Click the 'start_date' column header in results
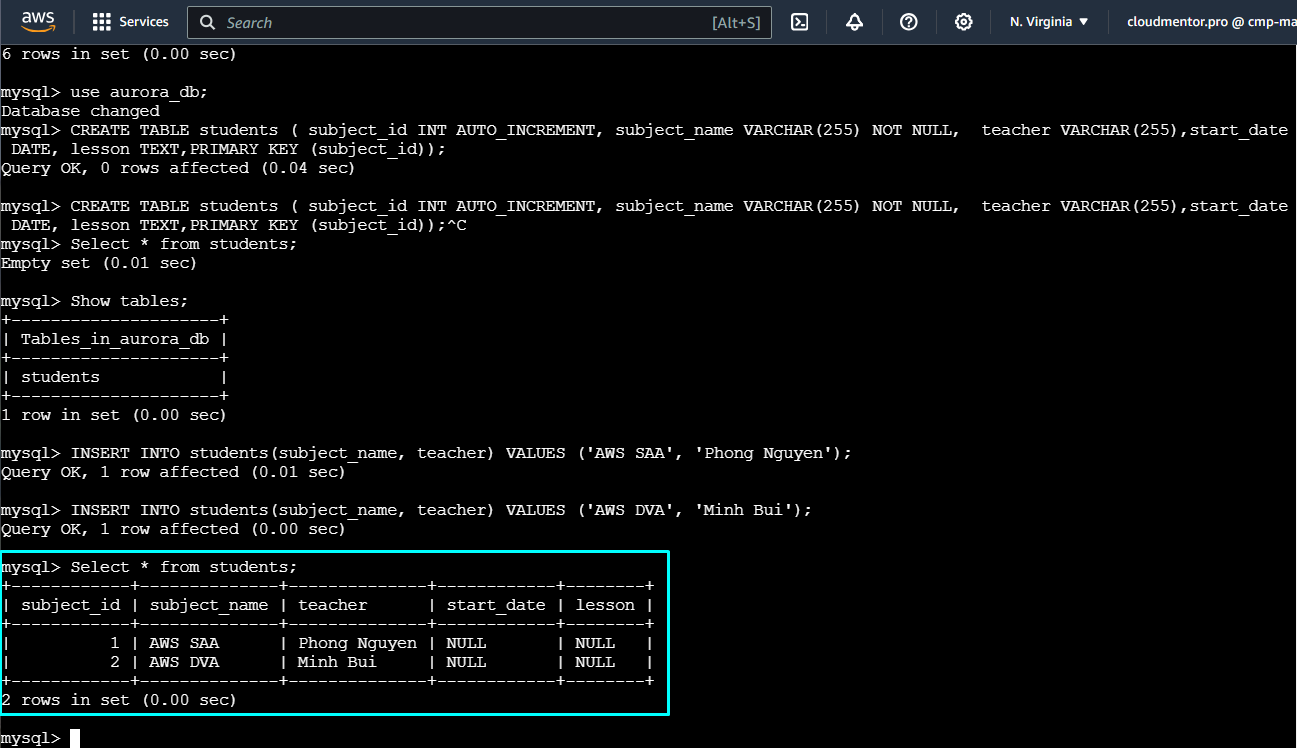1297x748 pixels. pos(496,605)
